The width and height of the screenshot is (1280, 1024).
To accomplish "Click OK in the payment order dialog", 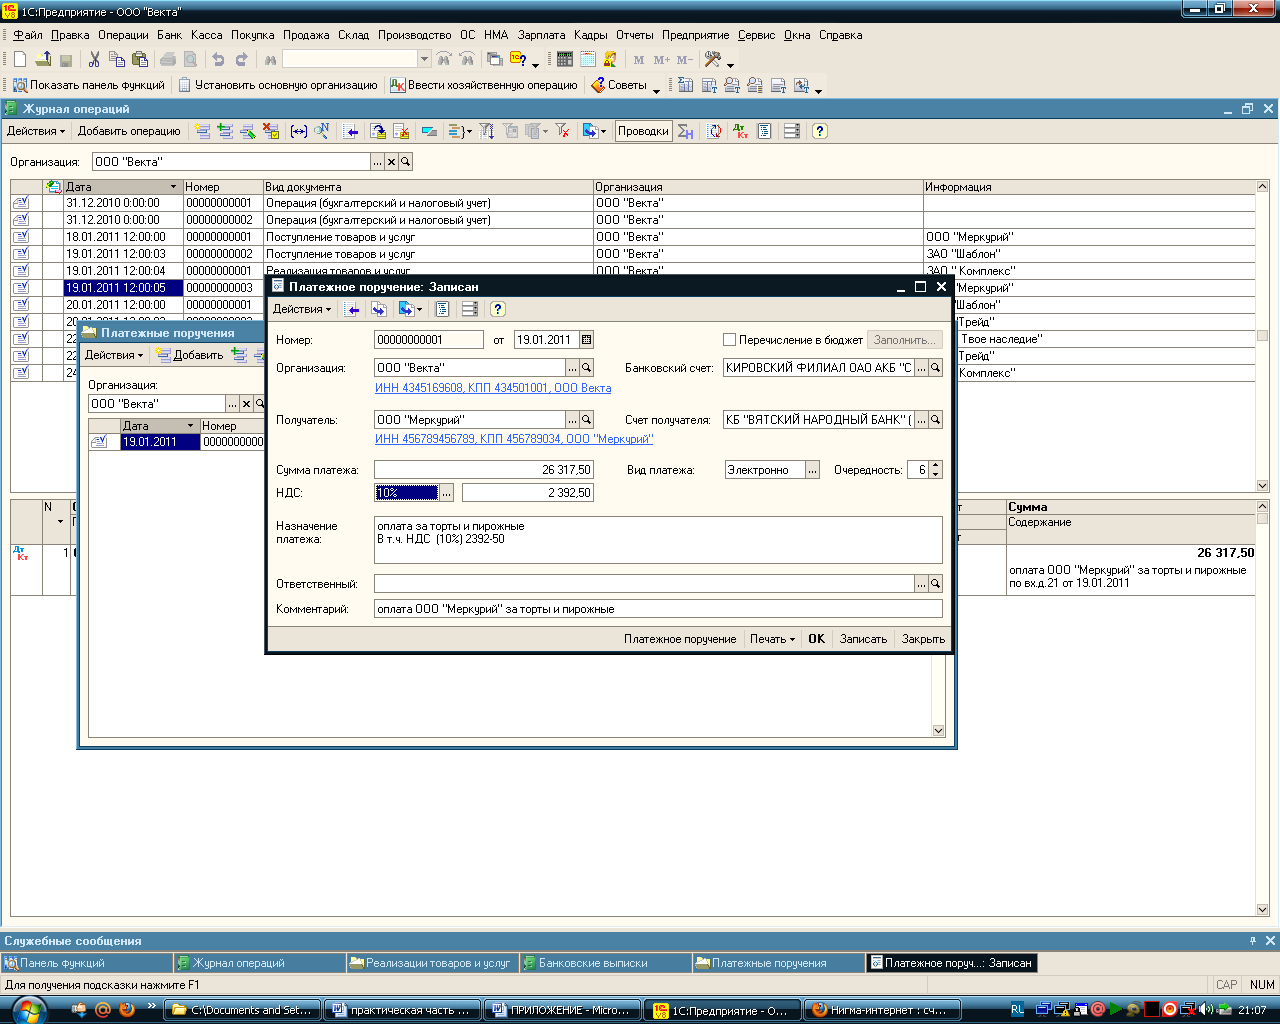I will 817,639.
